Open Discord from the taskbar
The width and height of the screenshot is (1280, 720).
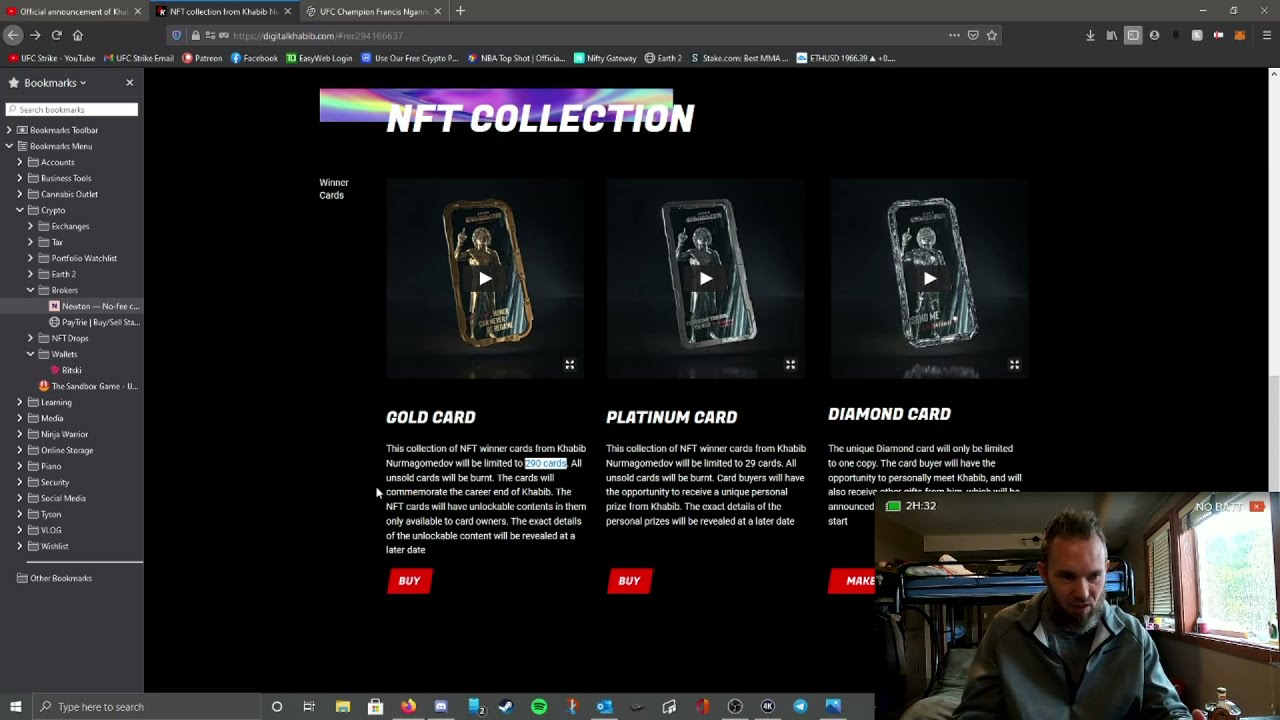tap(441, 707)
